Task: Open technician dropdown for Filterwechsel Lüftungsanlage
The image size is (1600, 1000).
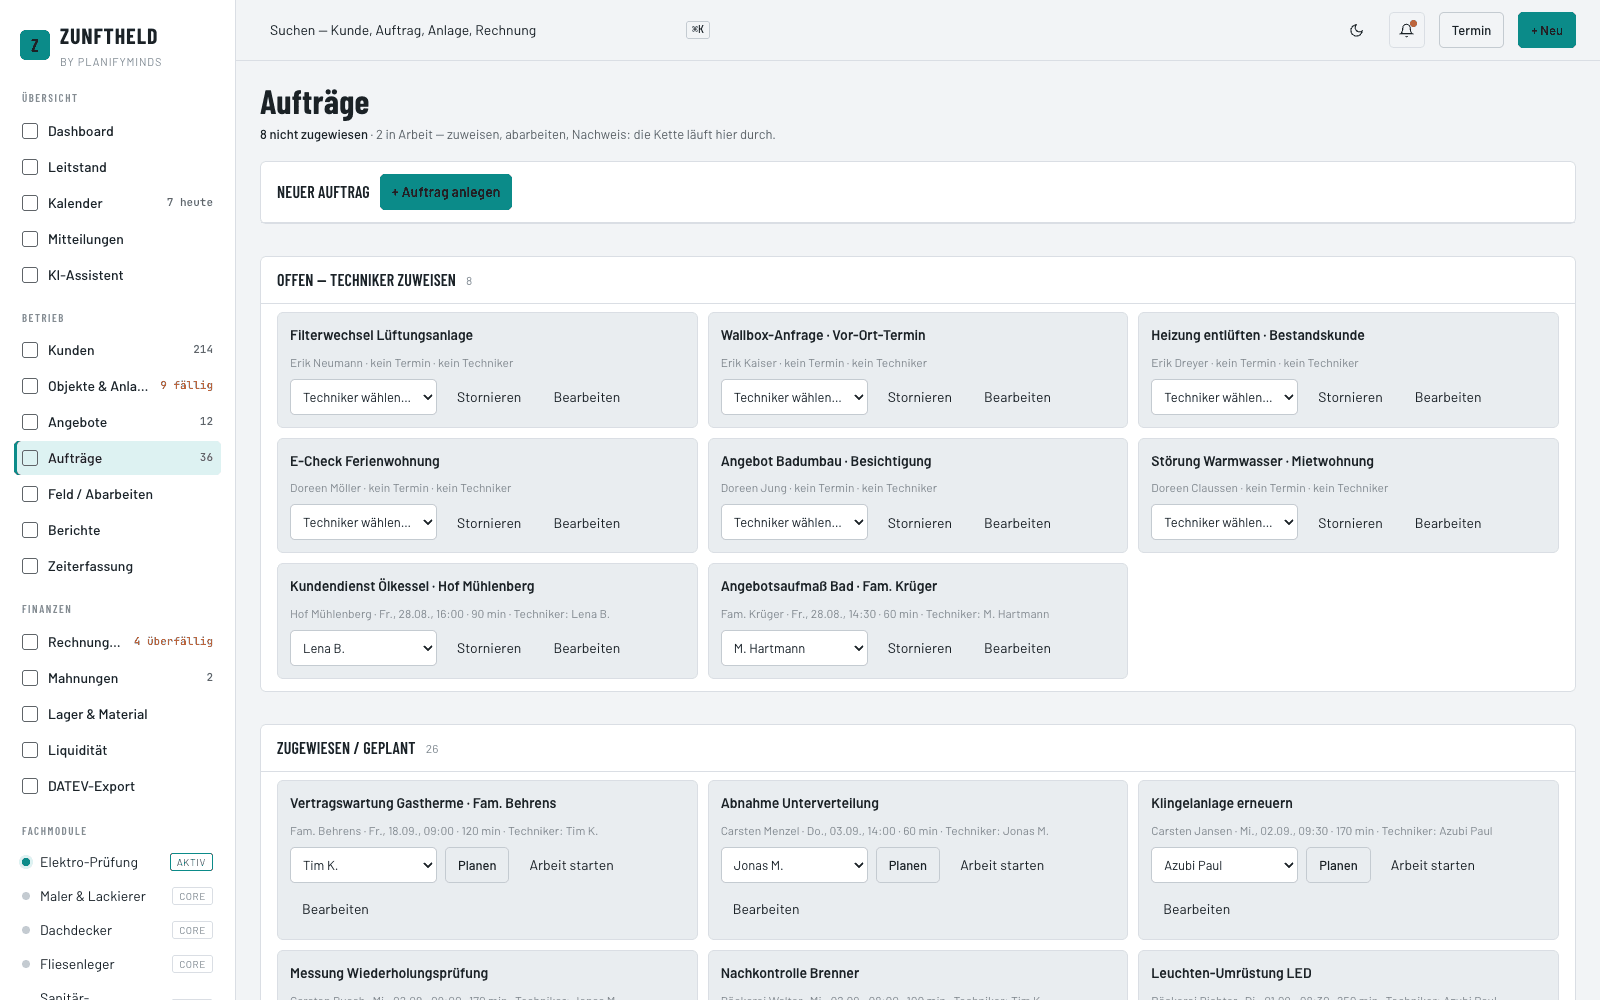Action: click(363, 397)
